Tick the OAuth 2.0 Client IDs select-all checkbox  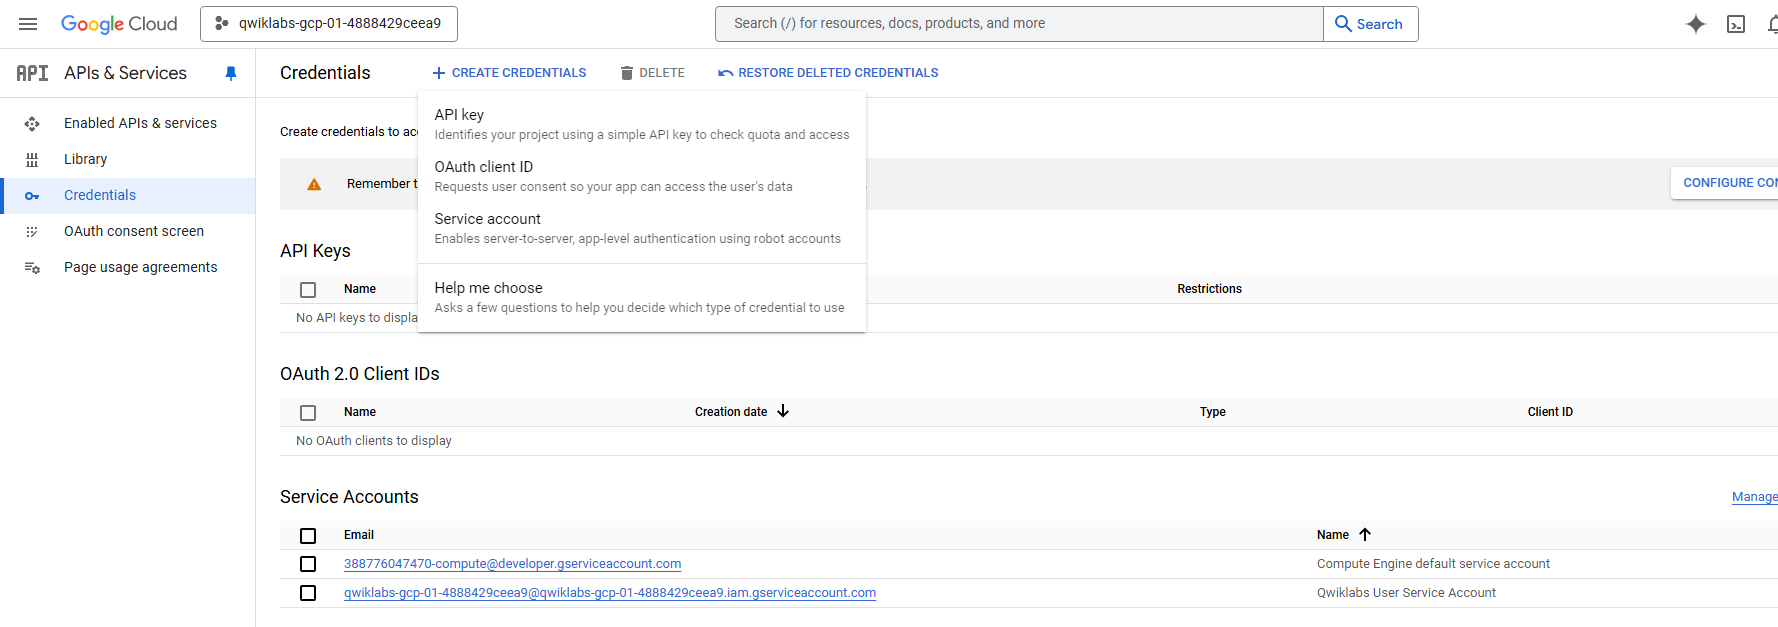tap(308, 413)
